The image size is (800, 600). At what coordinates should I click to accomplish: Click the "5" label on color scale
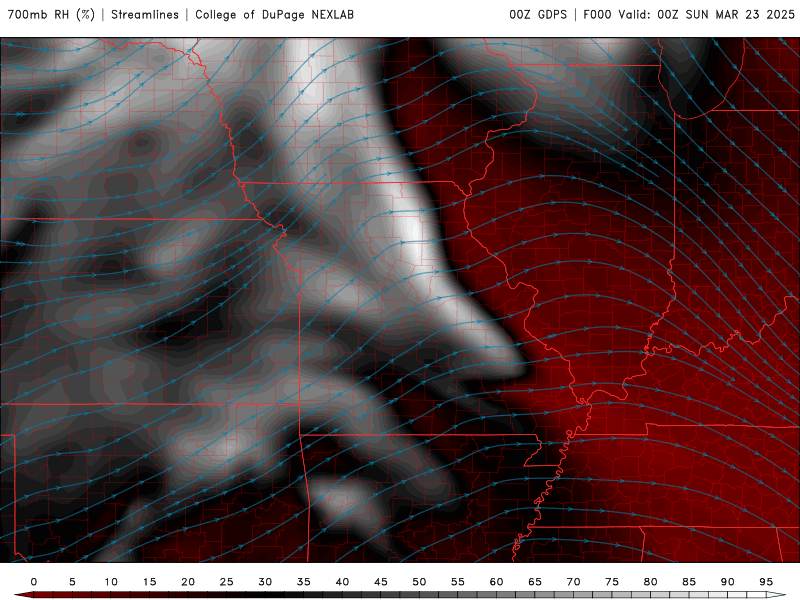point(72,582)
